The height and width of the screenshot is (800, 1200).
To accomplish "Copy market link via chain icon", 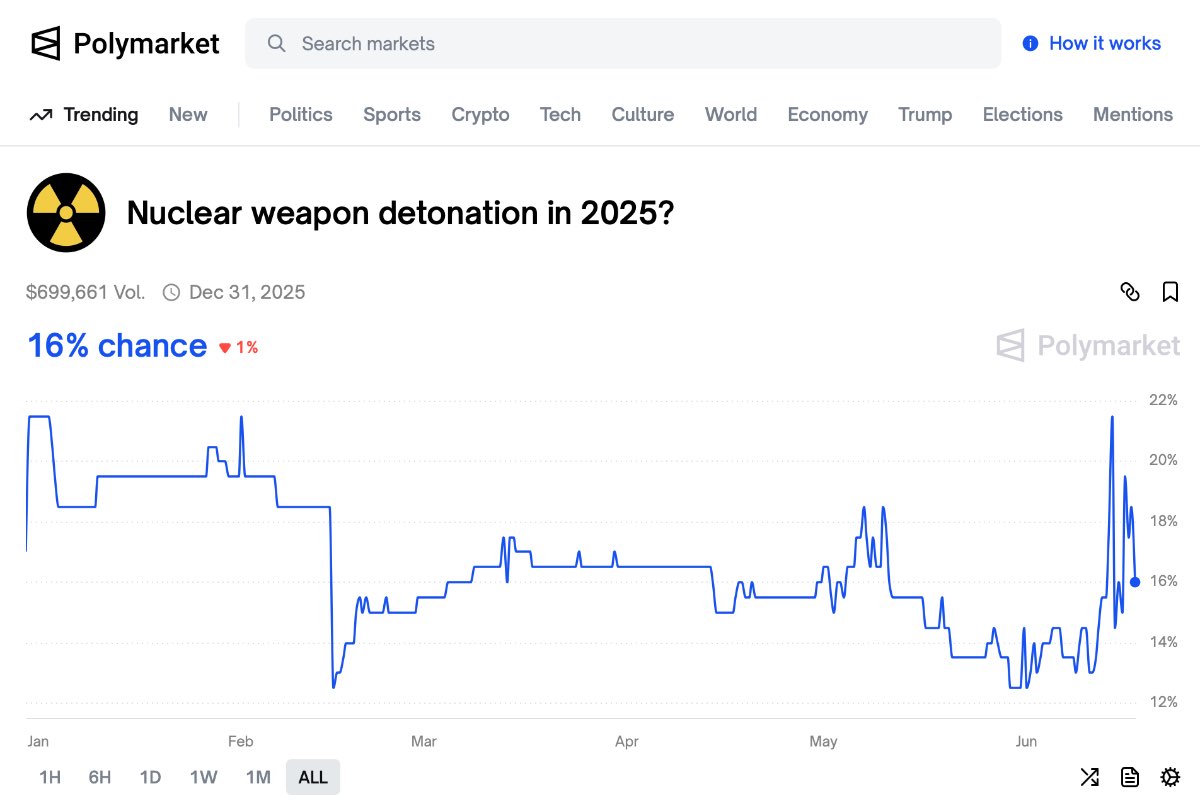I will tap(1130, 292).
